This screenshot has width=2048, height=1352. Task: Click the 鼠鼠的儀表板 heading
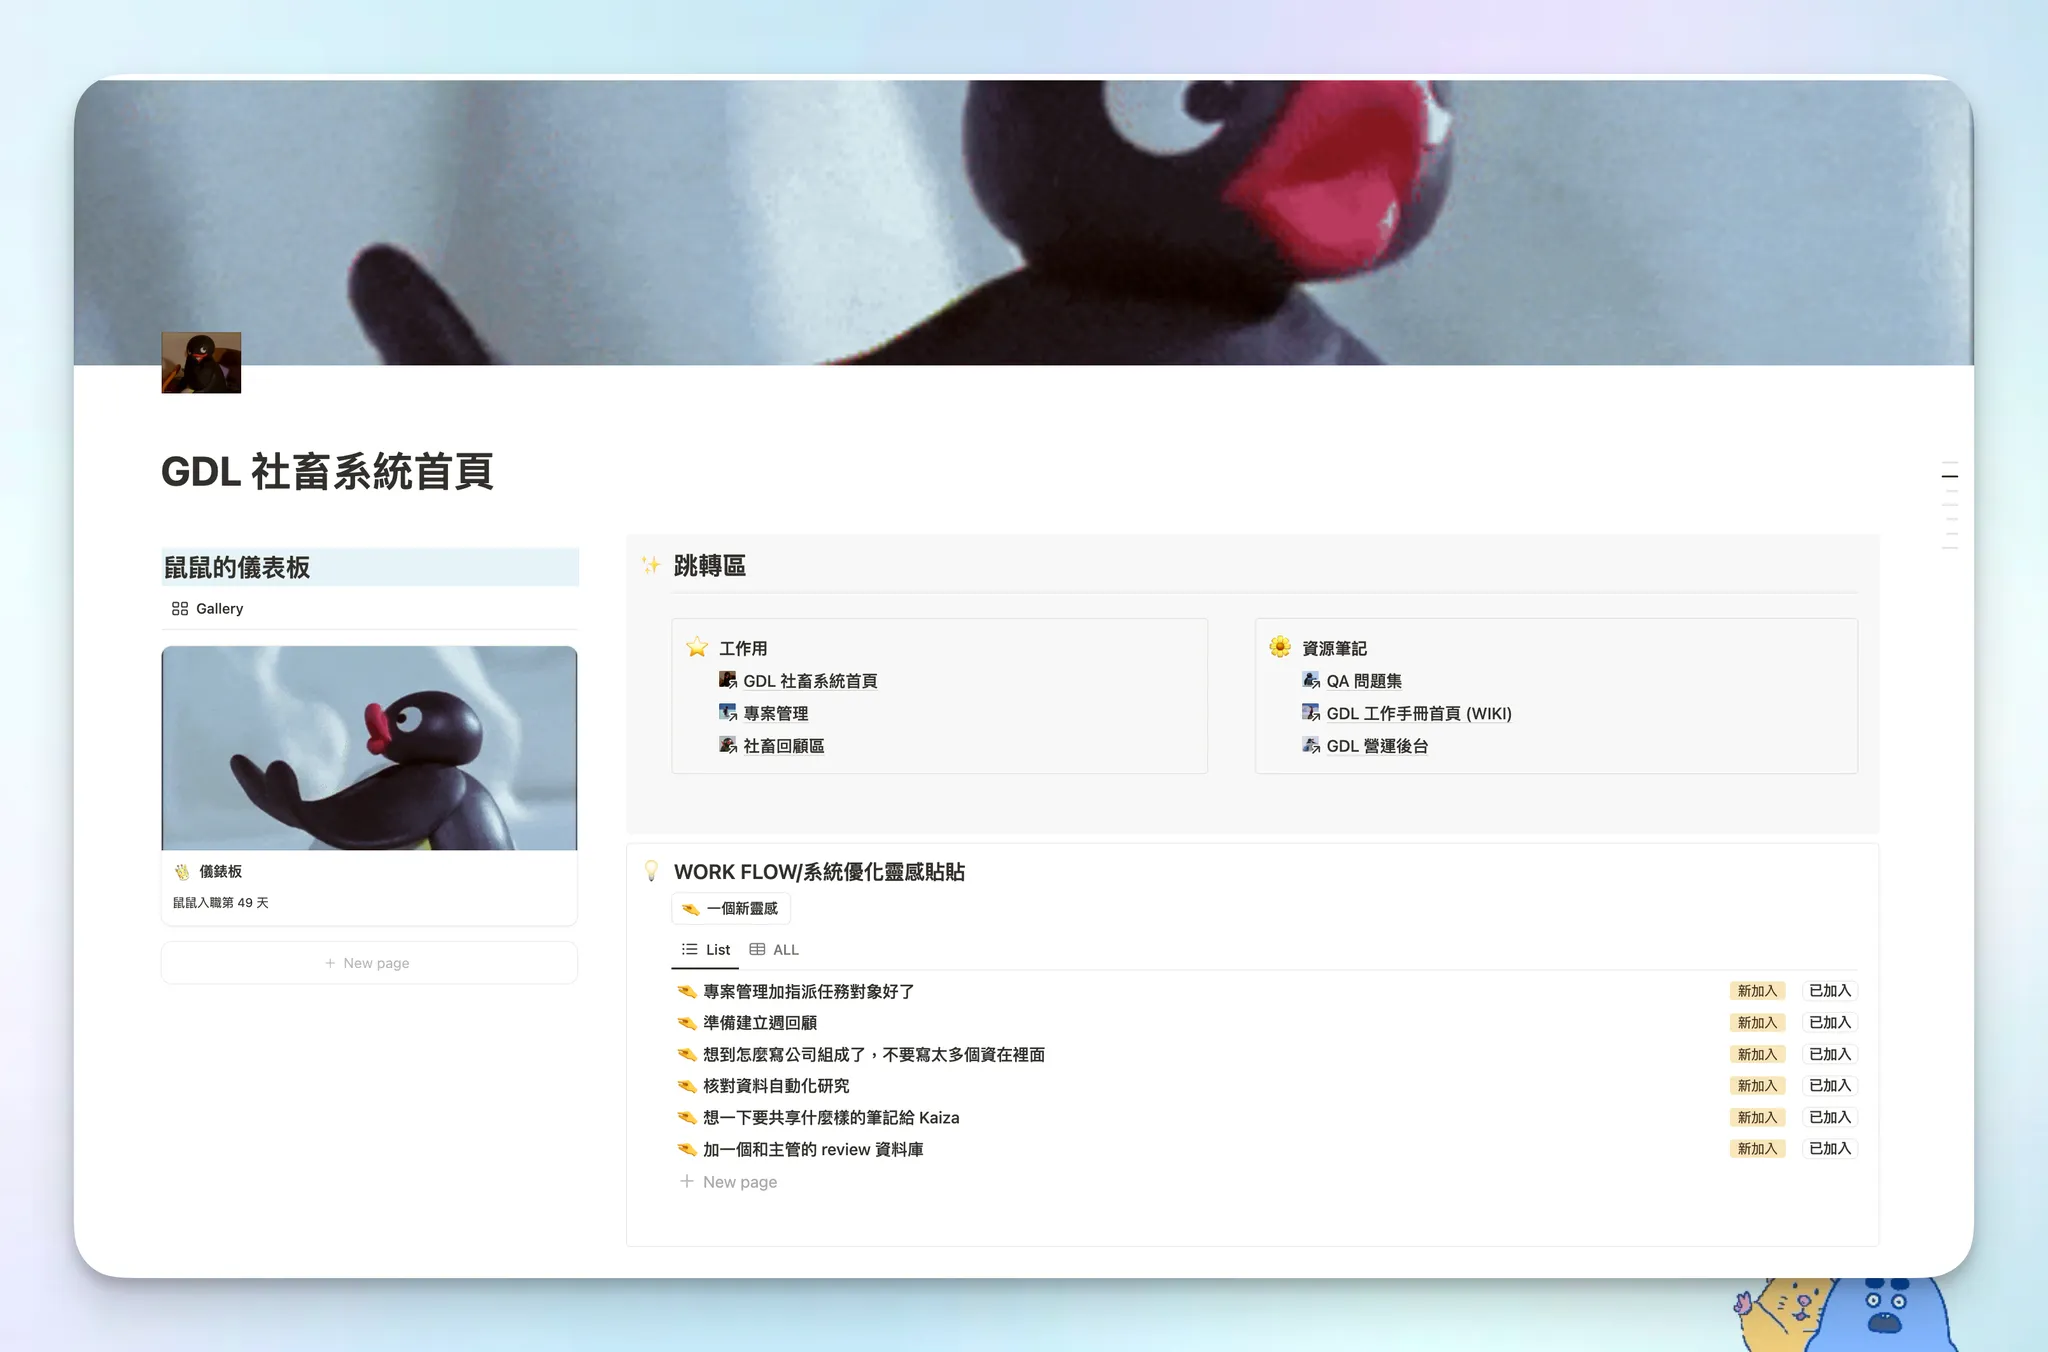[237, 567]
